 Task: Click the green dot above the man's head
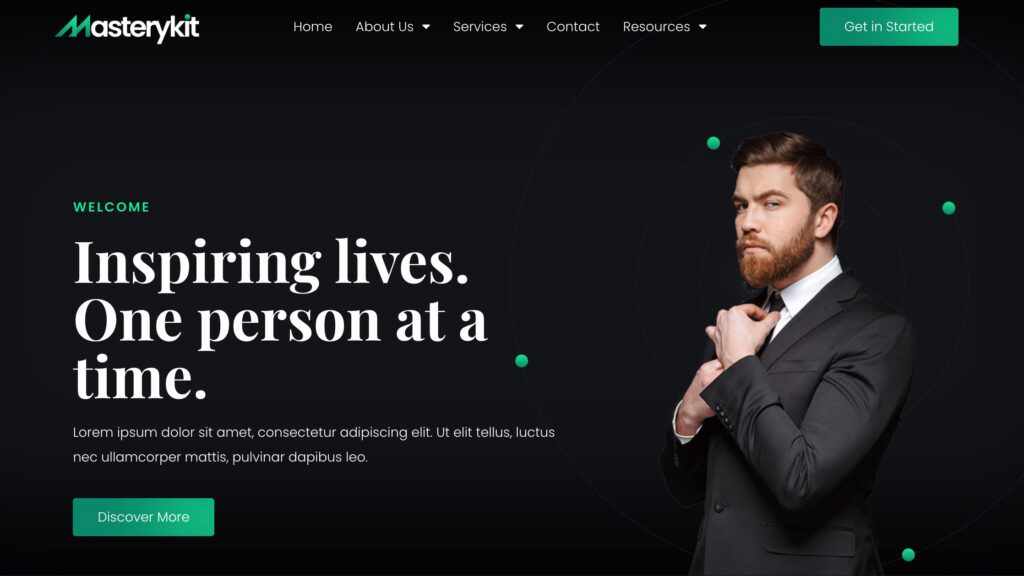(713, 143)
